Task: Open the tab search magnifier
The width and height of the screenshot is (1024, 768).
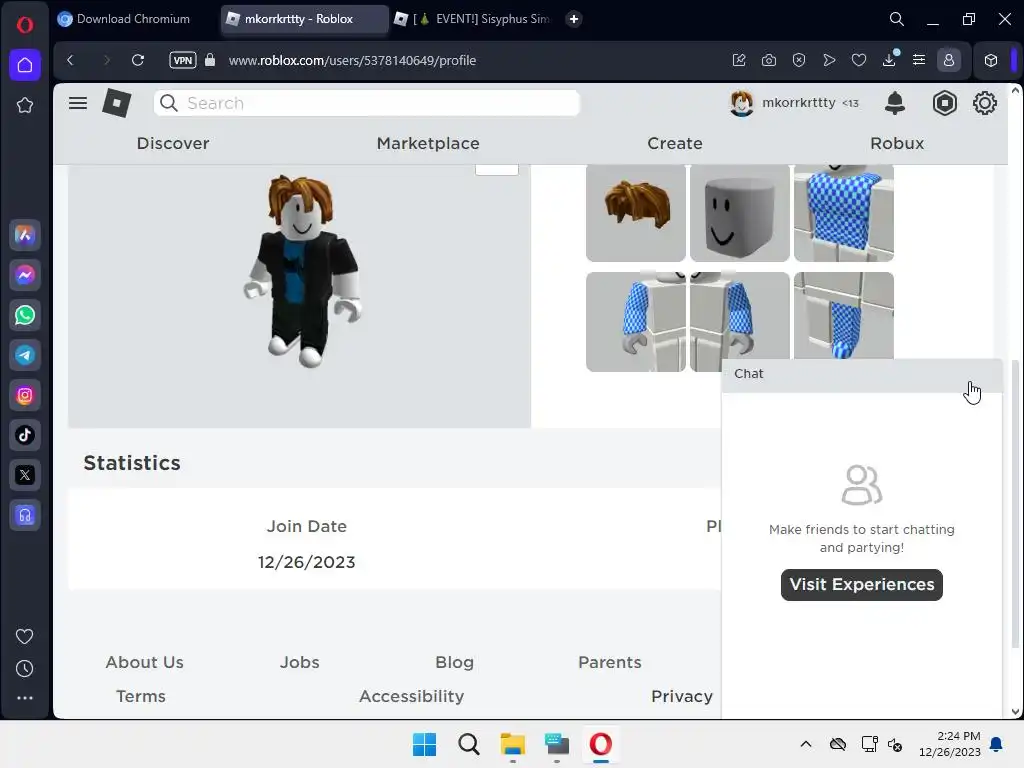Action: point(897,19)
